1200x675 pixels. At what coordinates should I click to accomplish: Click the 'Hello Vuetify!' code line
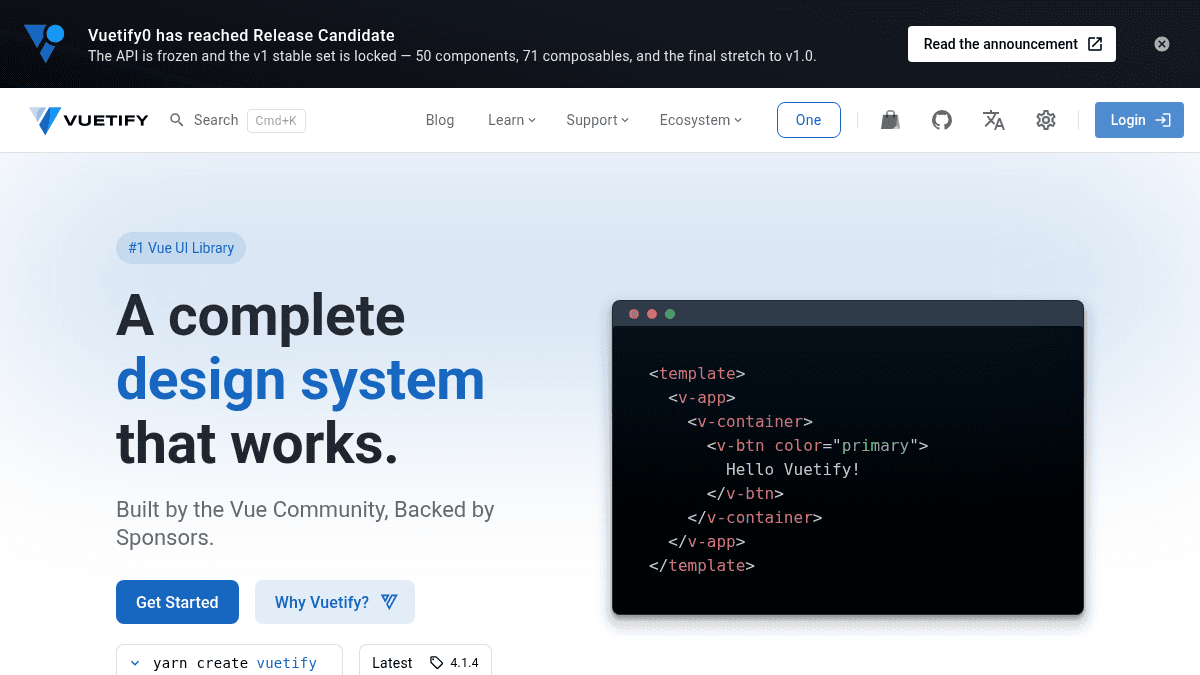click(793, 469)
